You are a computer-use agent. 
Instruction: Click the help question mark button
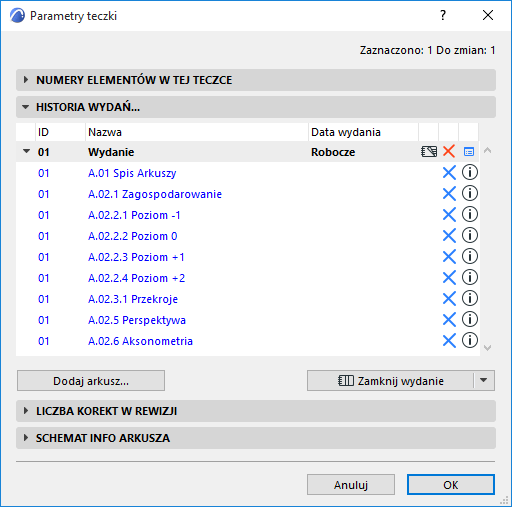click(x=443, y=15)
